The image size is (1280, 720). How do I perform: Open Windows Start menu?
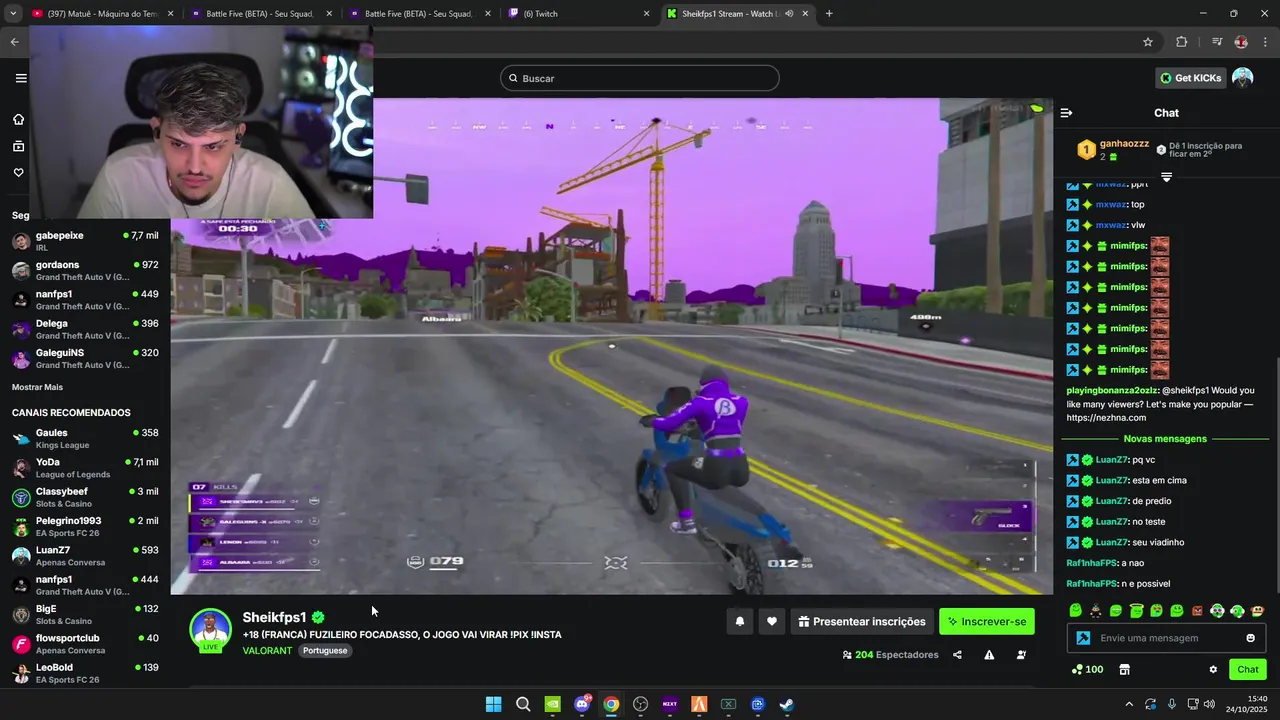pyautogui.click(x=493, y=704)
